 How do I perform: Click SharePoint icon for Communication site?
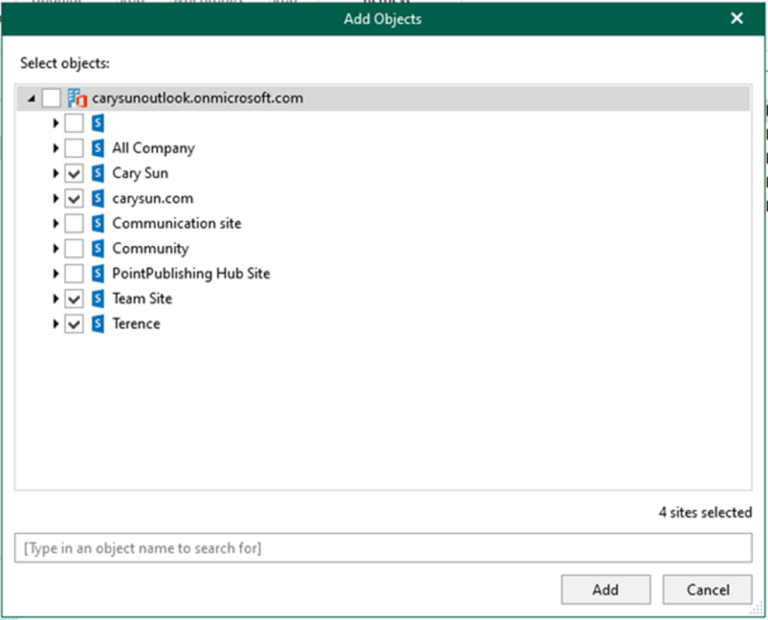(98, 223)
